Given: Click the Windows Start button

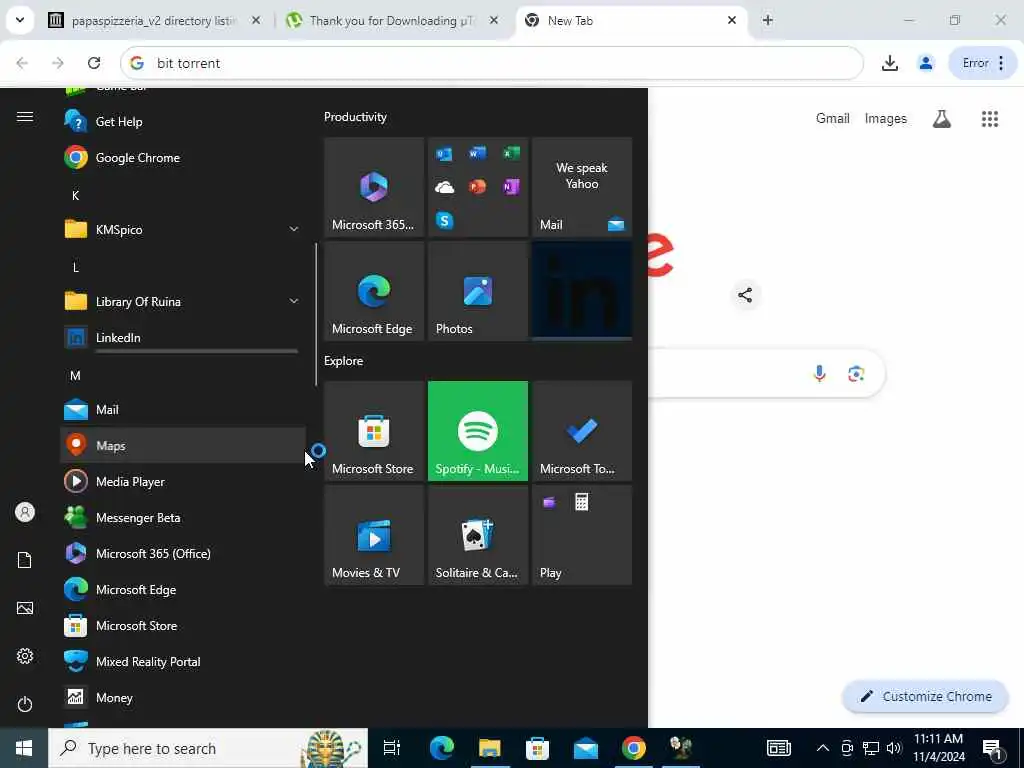Looking at the screenshot, I should click(x=24, y=748).
